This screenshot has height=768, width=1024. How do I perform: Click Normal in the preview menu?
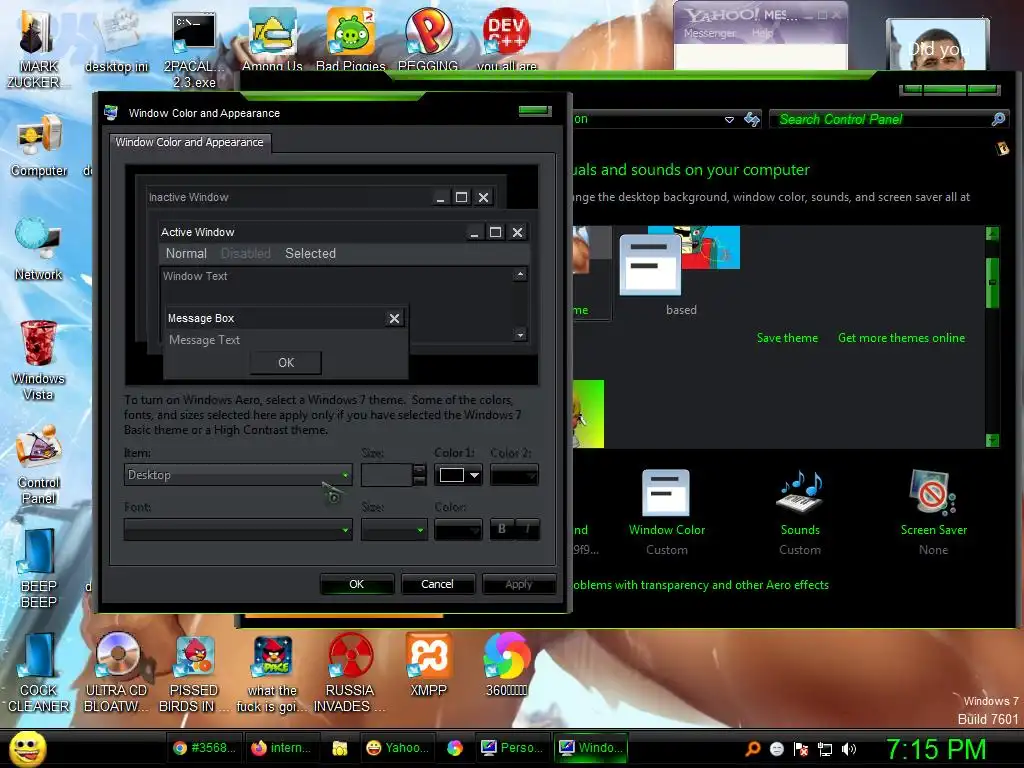[186, 253]
